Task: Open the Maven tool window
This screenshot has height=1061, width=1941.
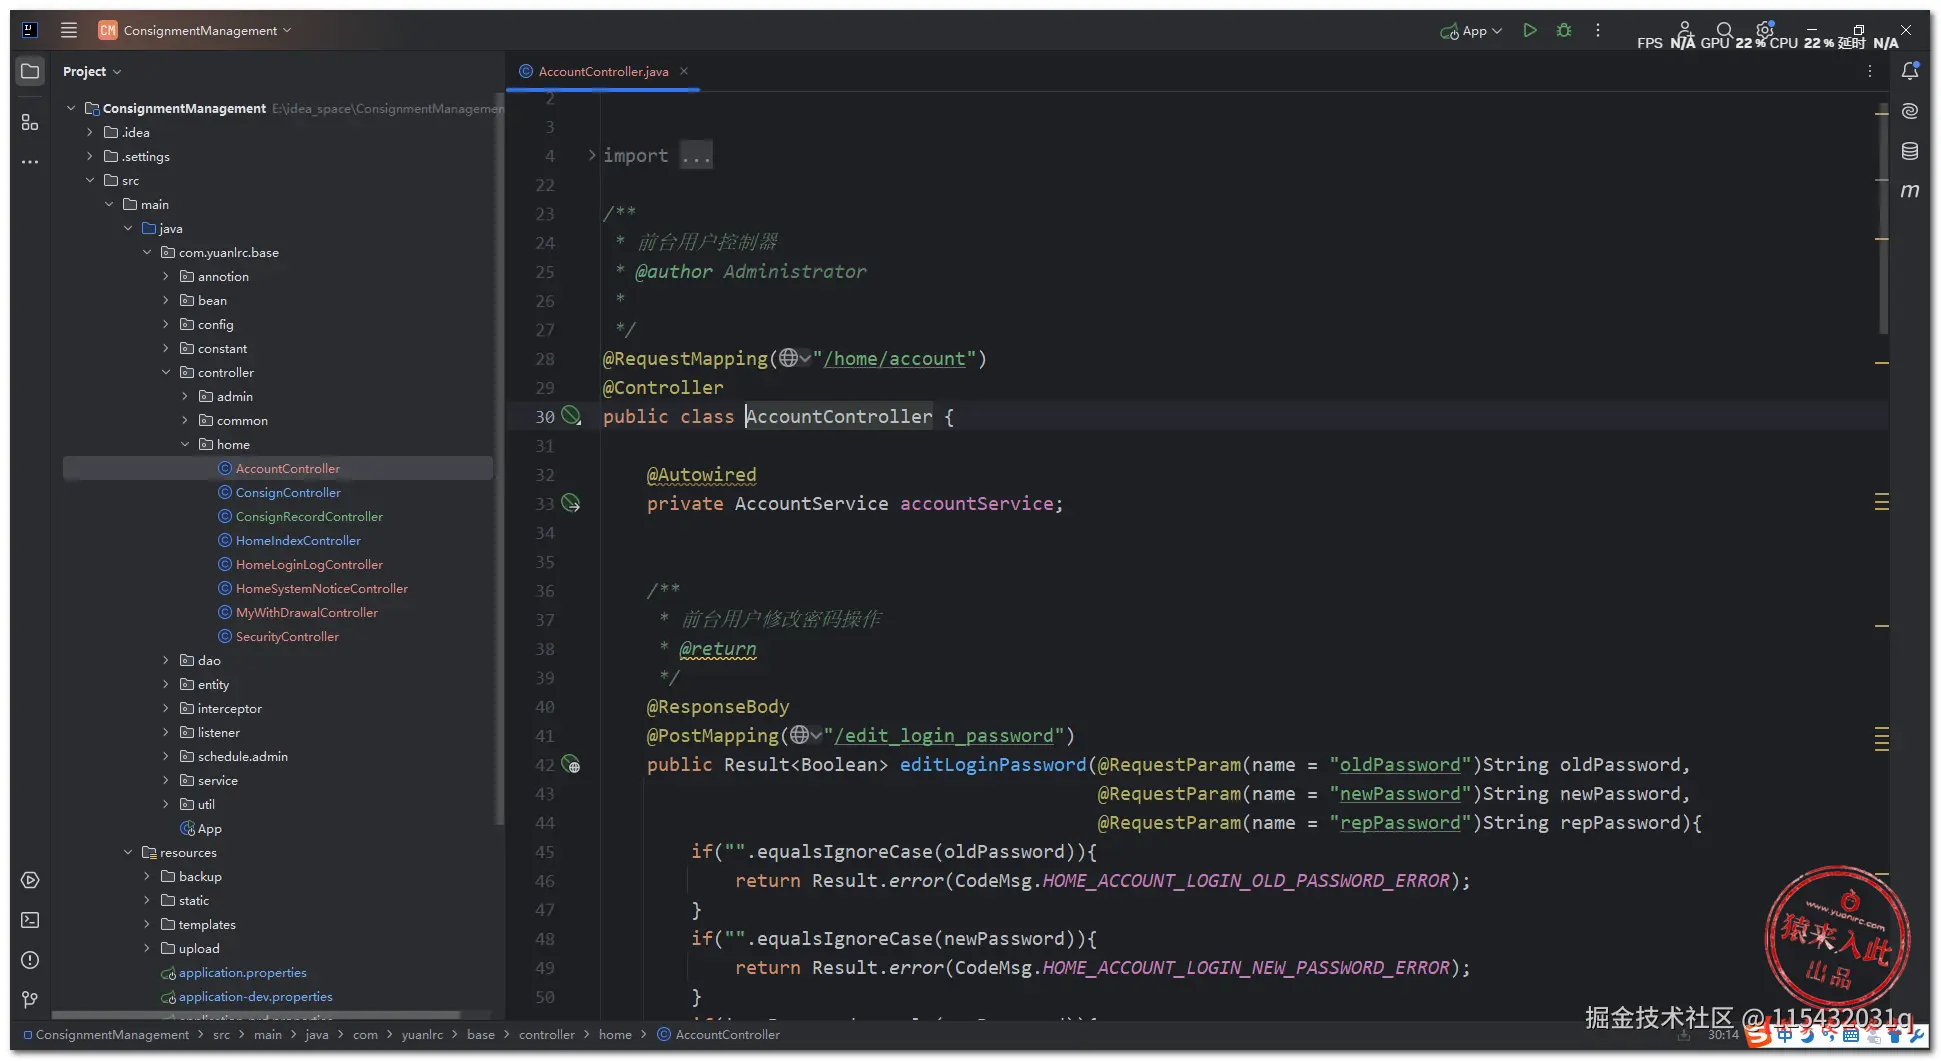Action: point(1910,191)
